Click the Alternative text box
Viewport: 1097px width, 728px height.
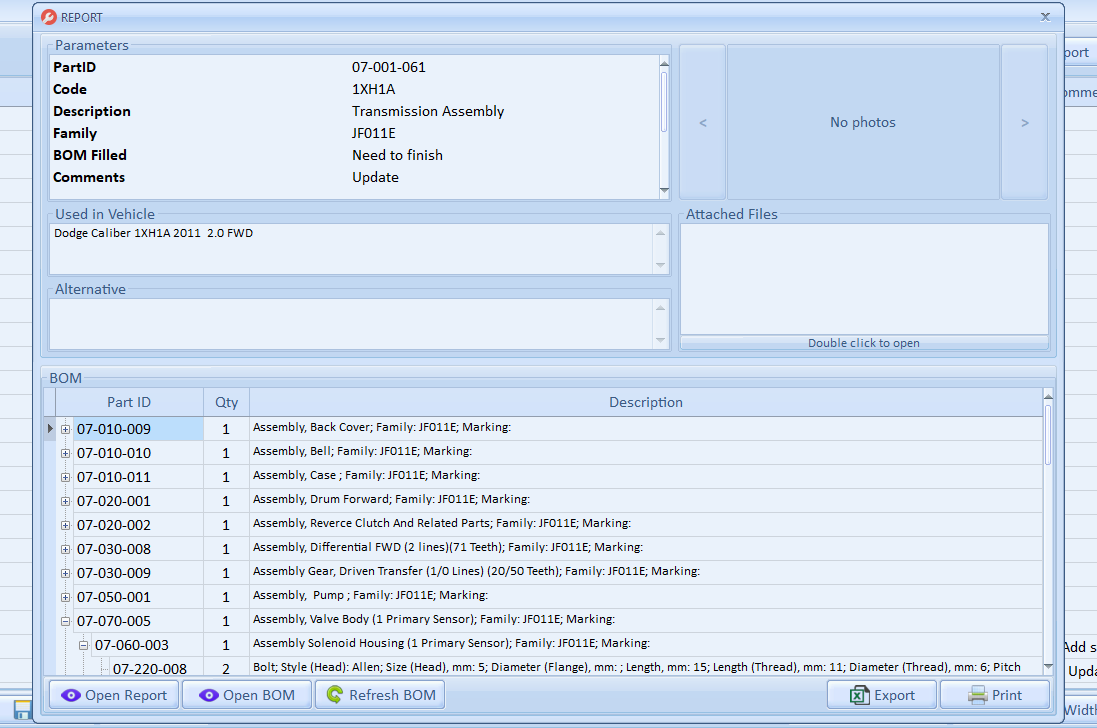pos(351,324)
